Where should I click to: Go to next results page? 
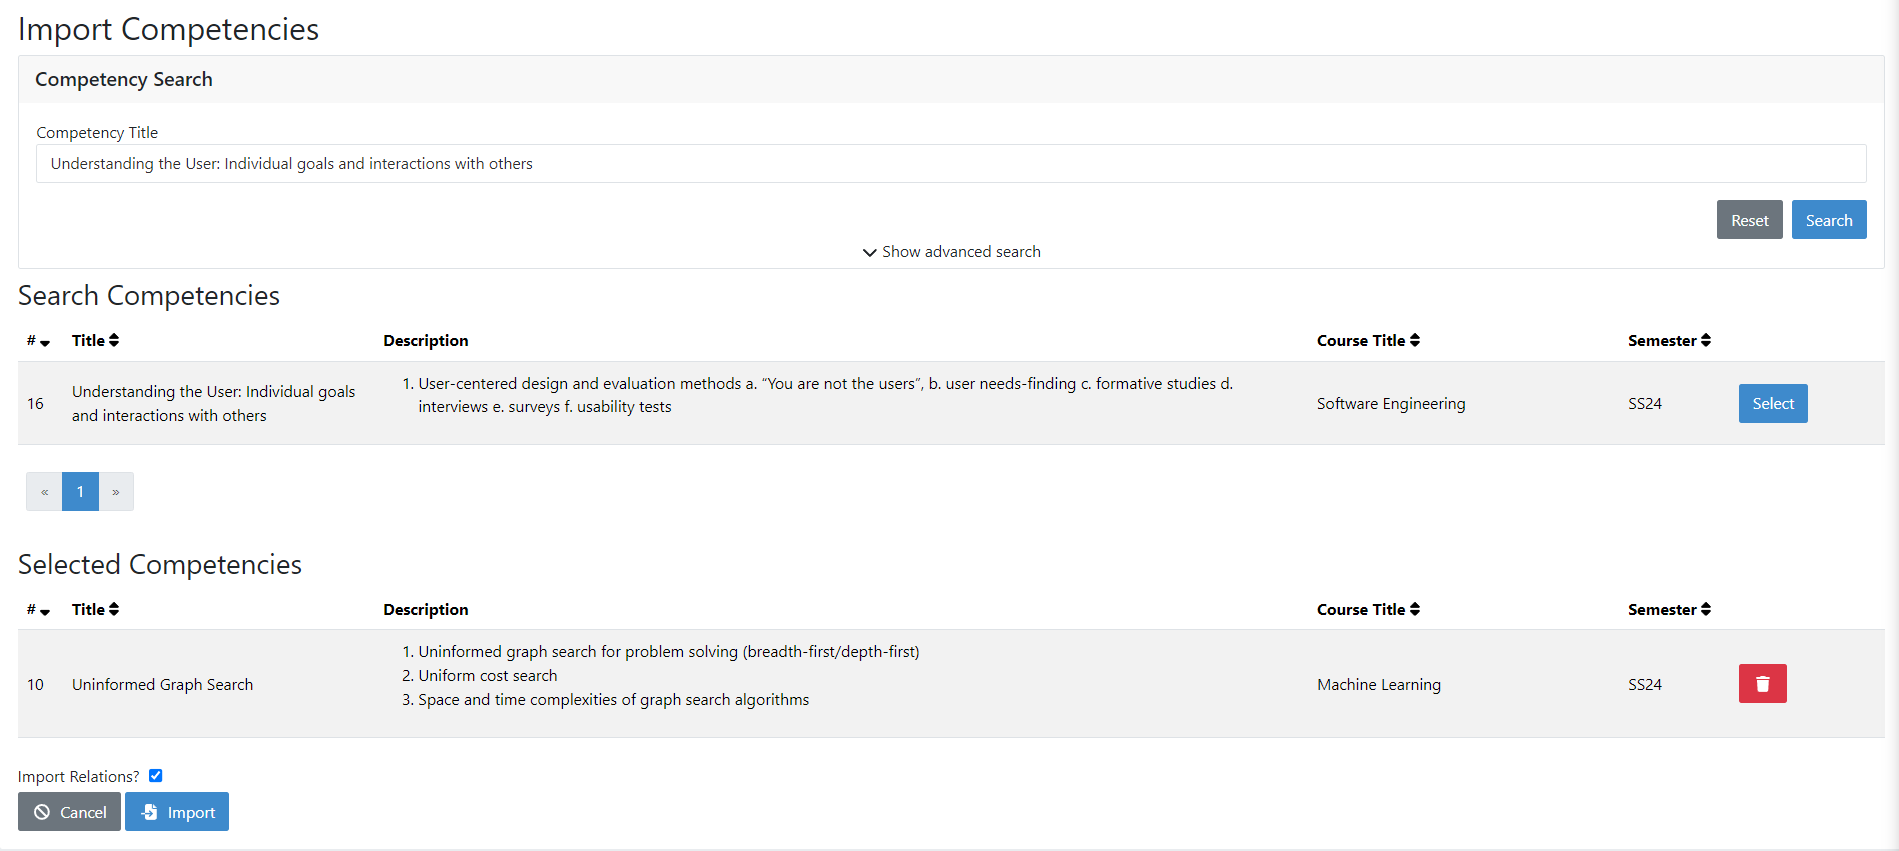pyautogui.click(x=116, y=492)
